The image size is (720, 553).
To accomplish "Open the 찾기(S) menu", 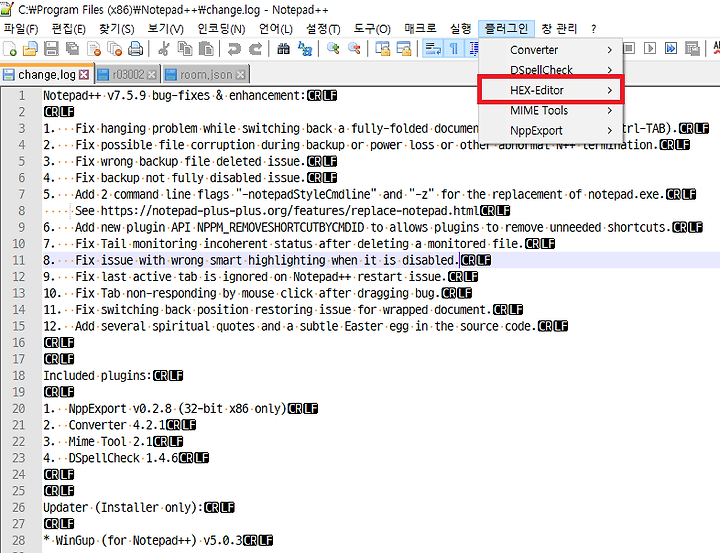I will click(117, 29).
